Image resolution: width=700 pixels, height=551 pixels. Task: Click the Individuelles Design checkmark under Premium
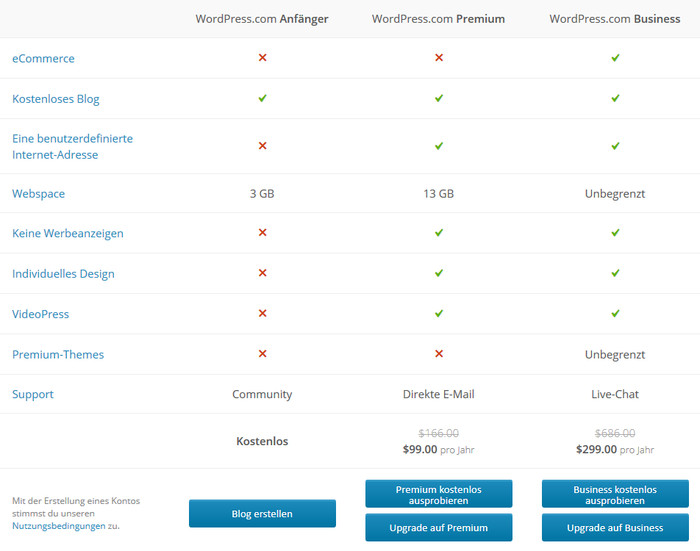click(x=439, y=272)
